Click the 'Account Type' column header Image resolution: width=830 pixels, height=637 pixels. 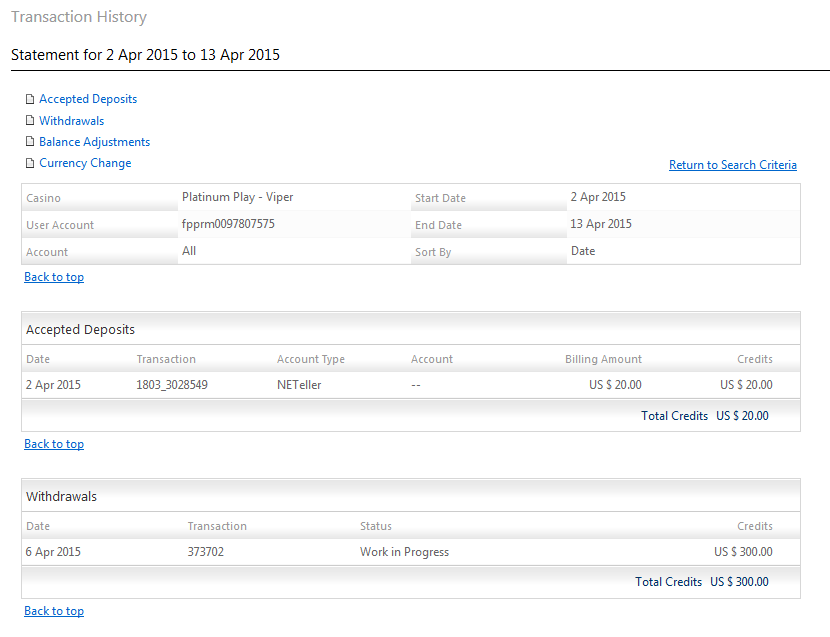click(311, 359)
